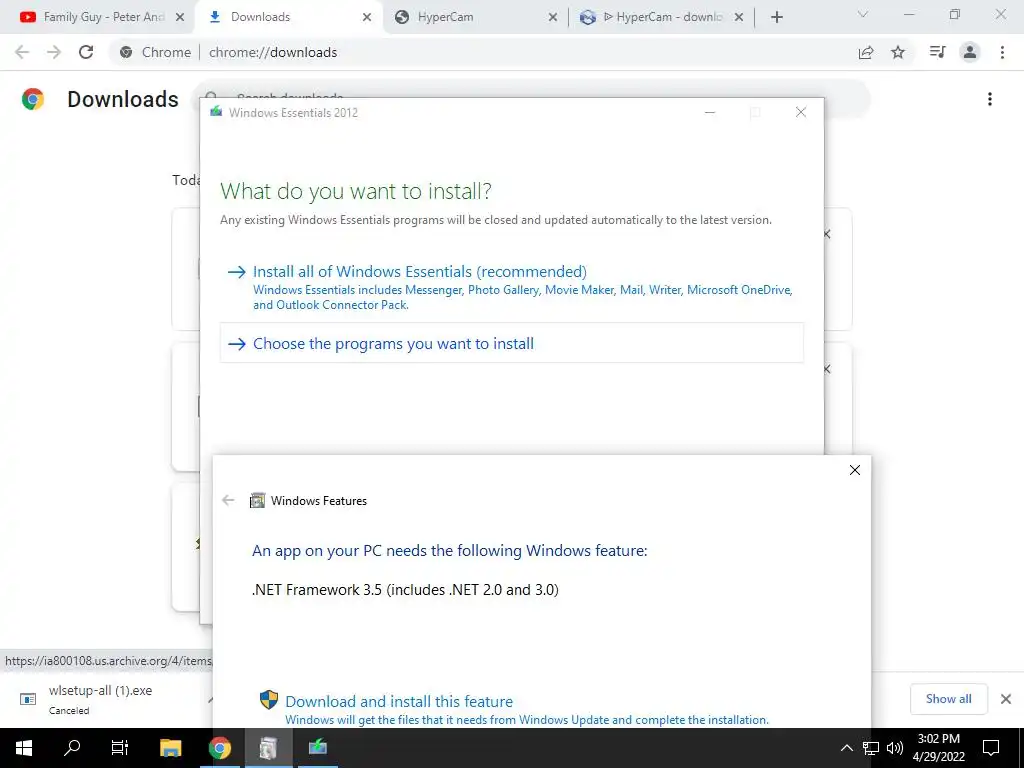Close the HyperCam tab
Image resolution: width=1024 pixels, height=768 pixels.
pos(552,17)
